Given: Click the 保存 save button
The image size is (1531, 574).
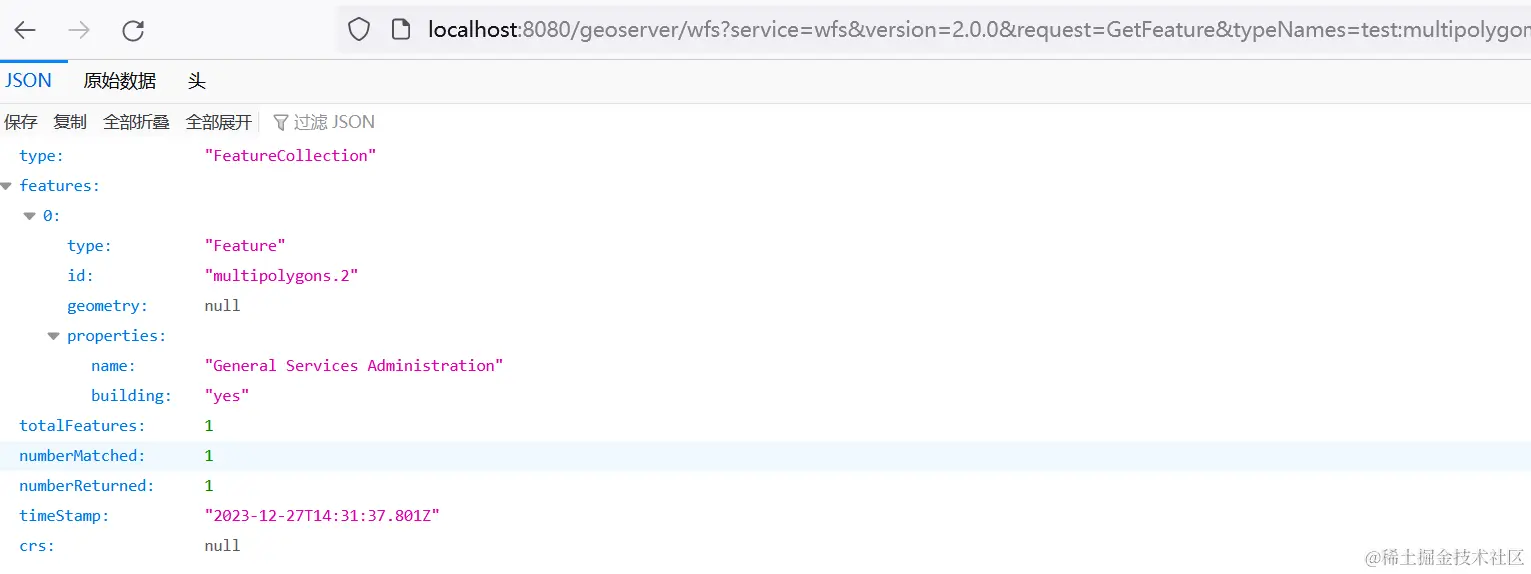Looking at the screenshot, I should coord(21,122).
